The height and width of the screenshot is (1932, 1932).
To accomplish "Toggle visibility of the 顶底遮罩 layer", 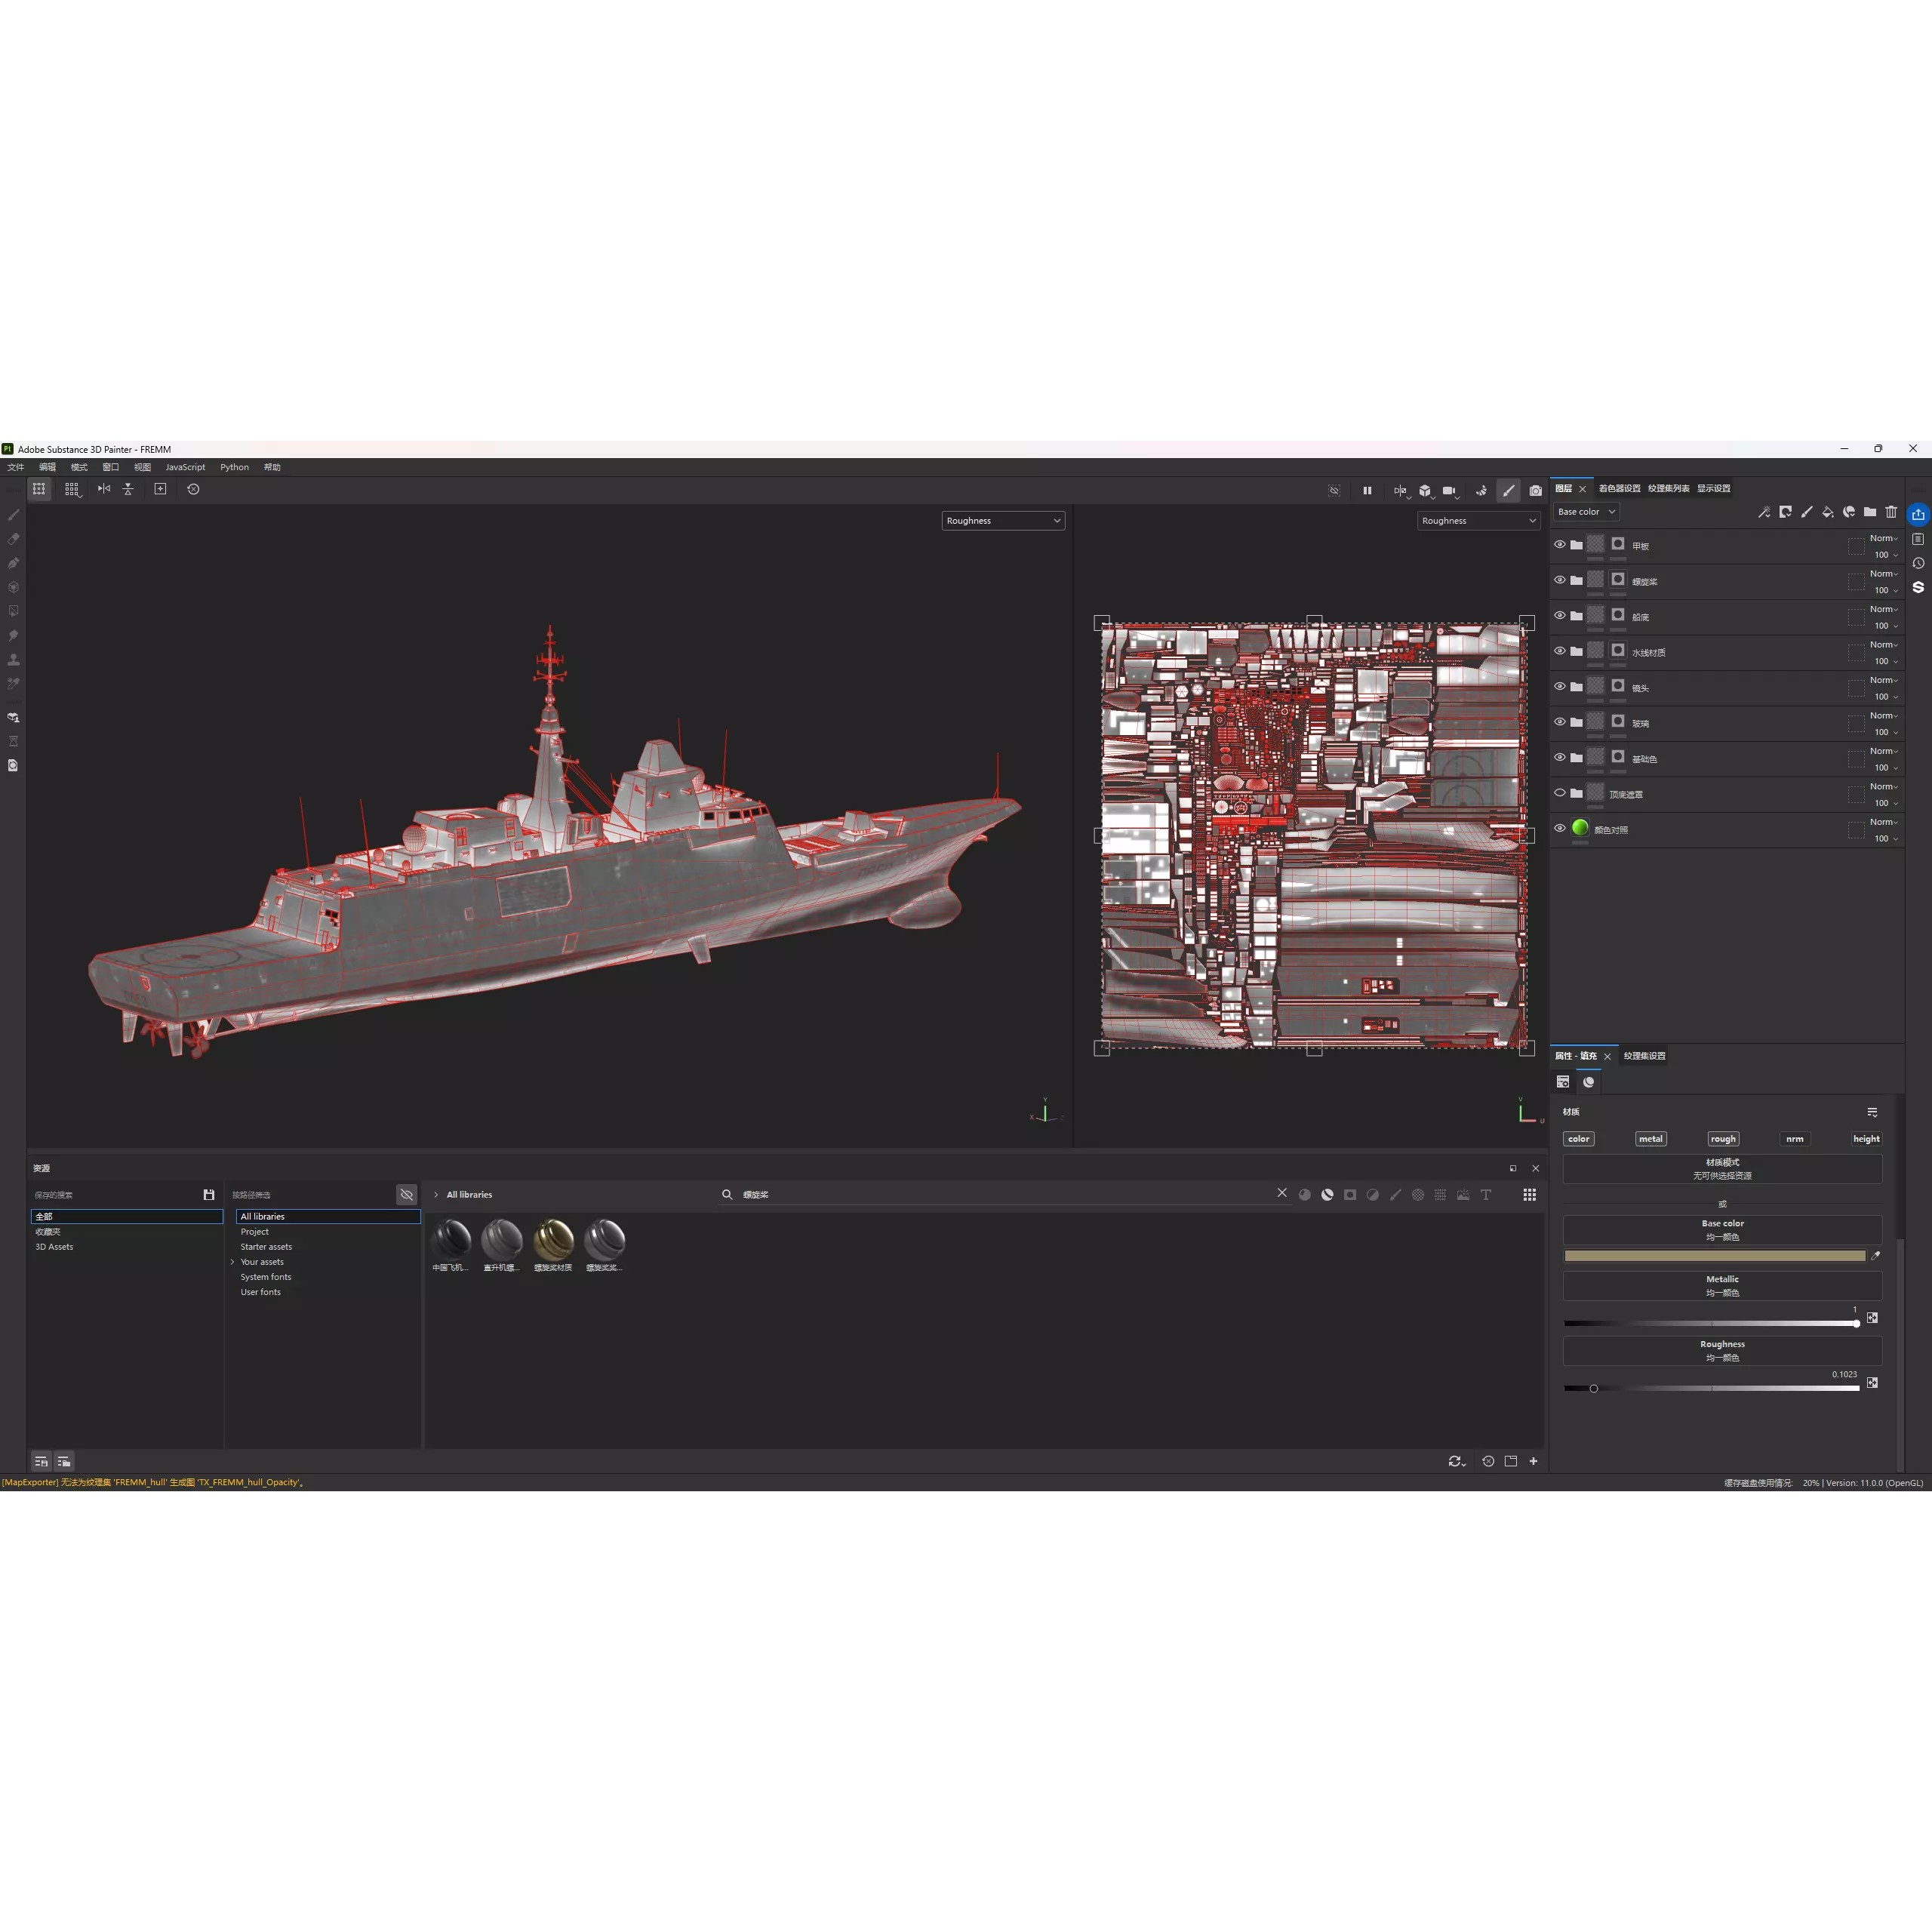I will tap(1559, 793).
